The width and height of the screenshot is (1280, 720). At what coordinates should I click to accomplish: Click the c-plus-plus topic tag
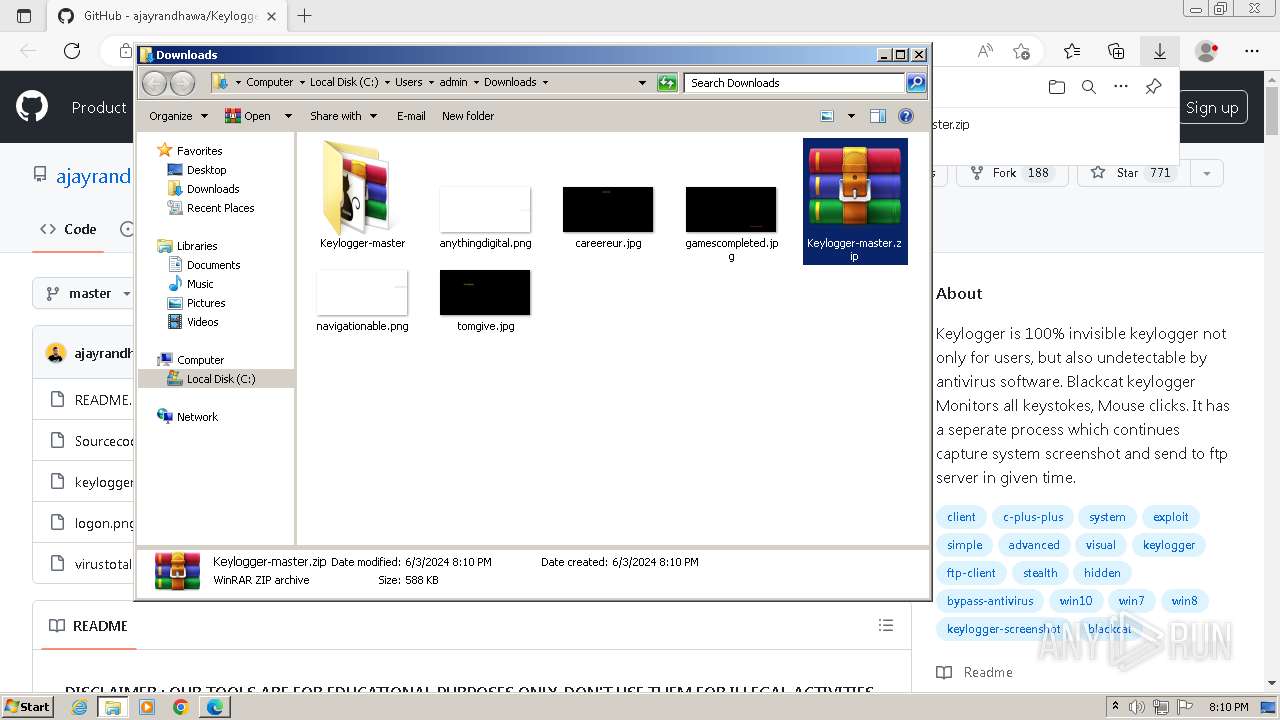pos(1033,517)
